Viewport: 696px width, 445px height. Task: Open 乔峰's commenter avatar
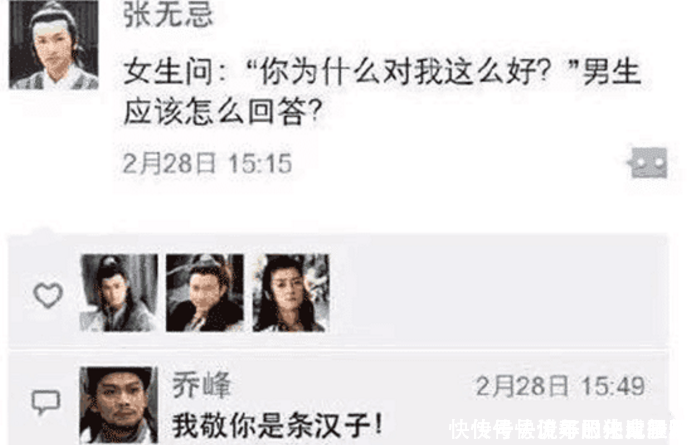(119, 405)
